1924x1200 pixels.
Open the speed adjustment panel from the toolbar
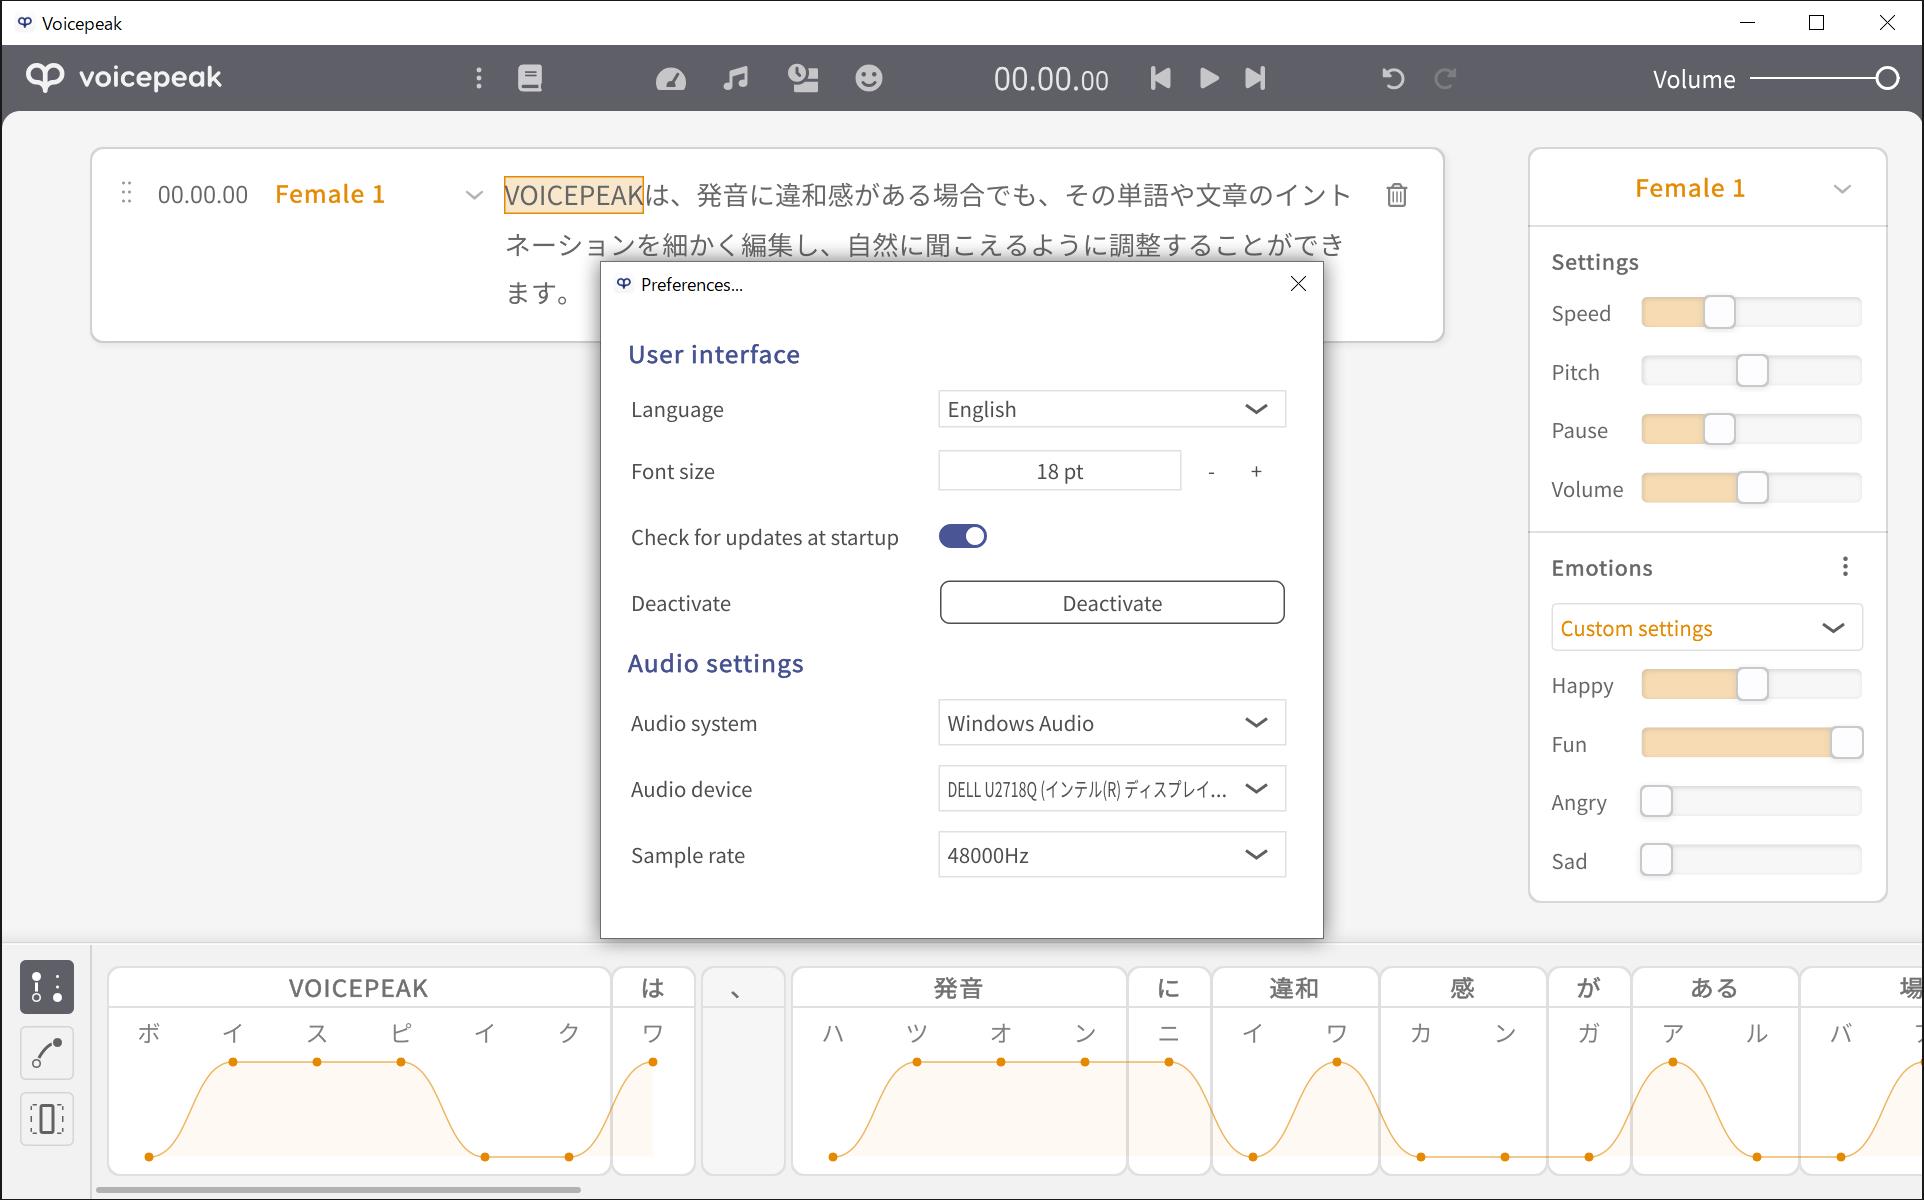[670, 78]
